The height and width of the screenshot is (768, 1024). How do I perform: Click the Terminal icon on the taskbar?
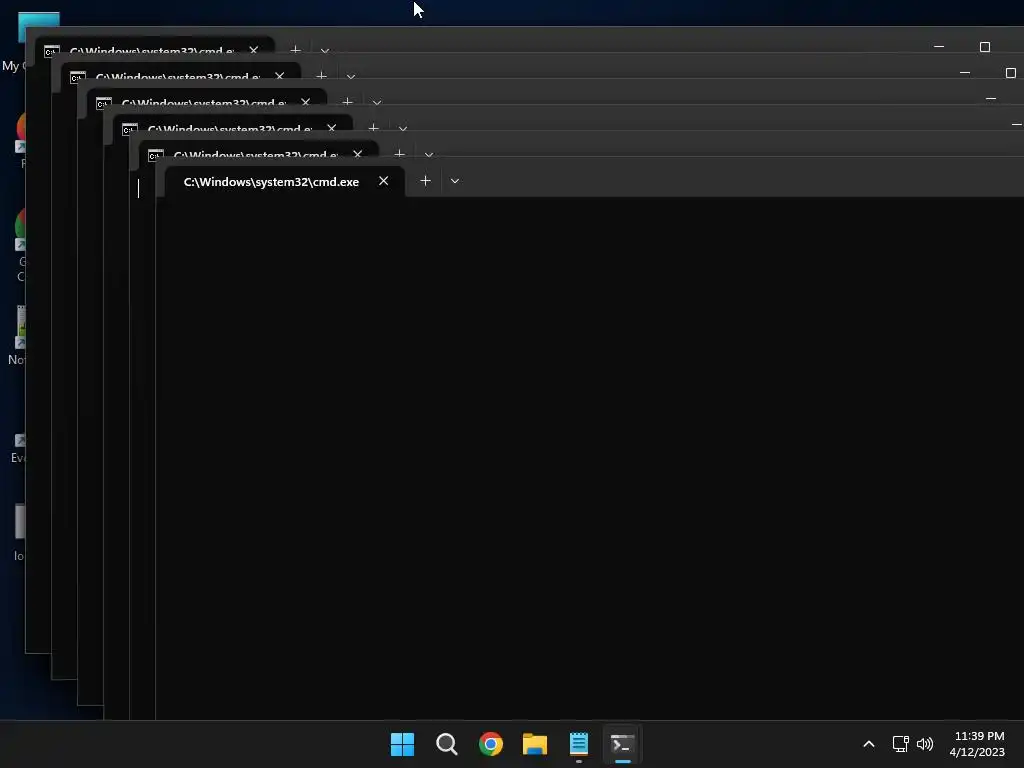(x=622, y=744)
